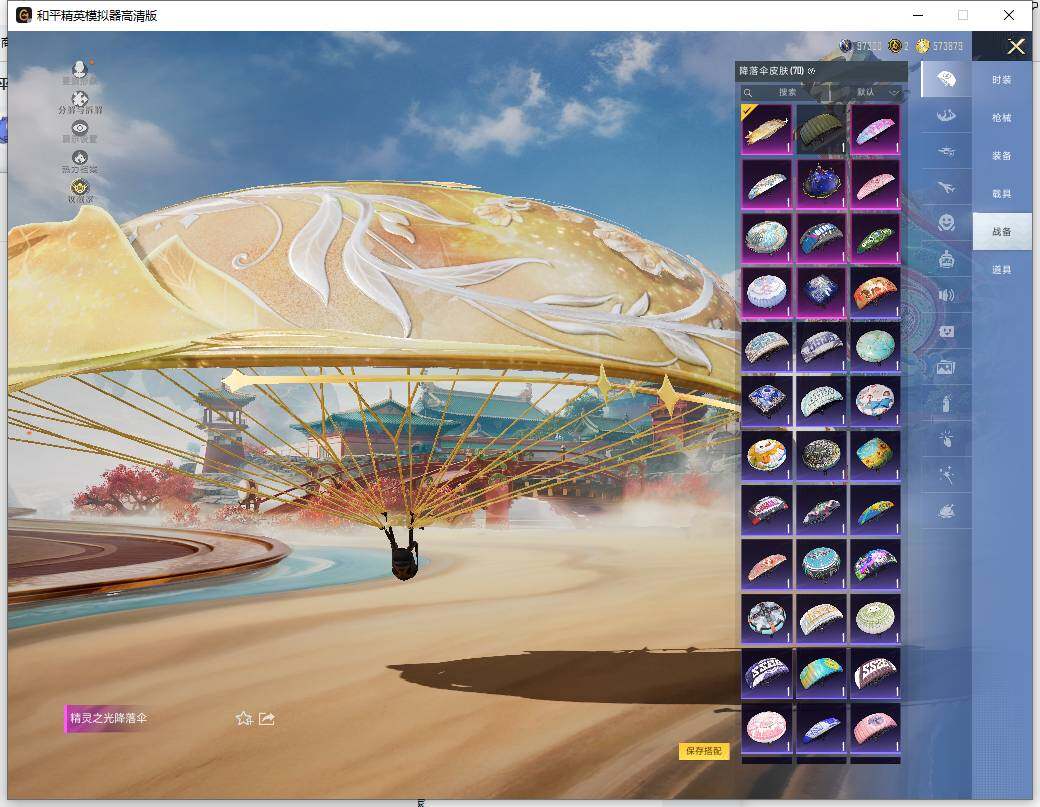Expand the 默认 sort dropdown

[x=878, y=92]
